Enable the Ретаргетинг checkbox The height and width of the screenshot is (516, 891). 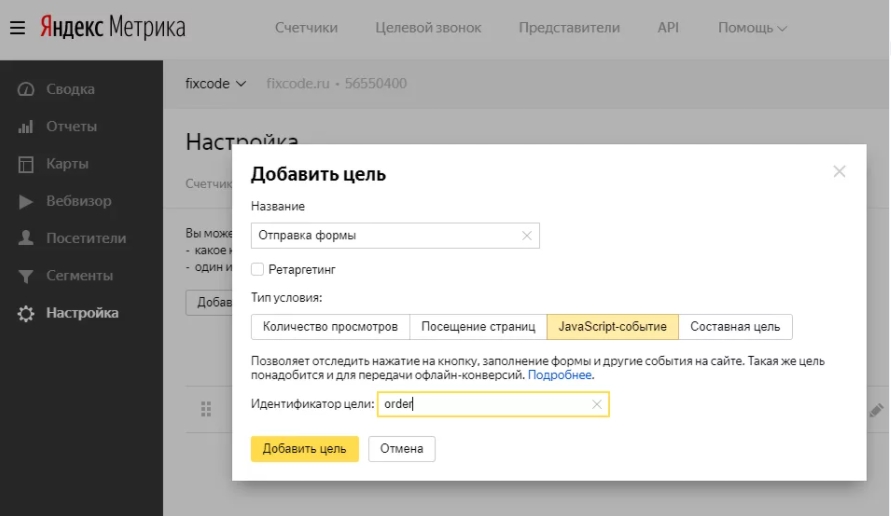pyautogui.click(x=257, y=269)
